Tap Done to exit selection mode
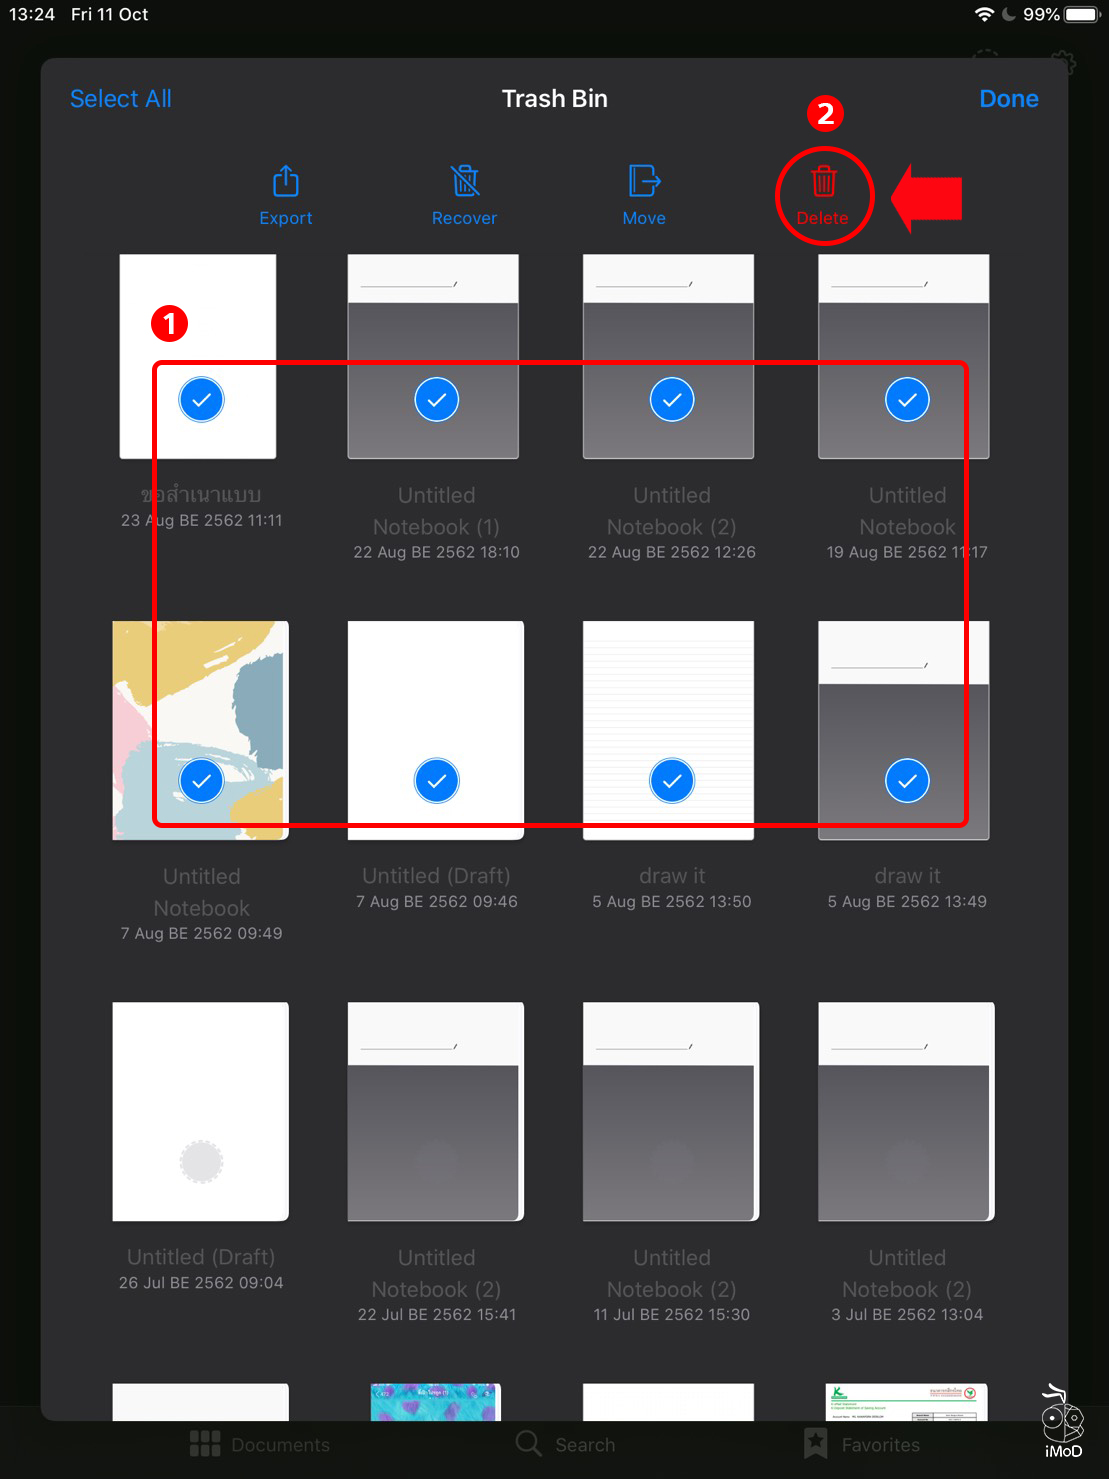Viewport: 1109px width, 1479px height. [x=1008, y=98]
